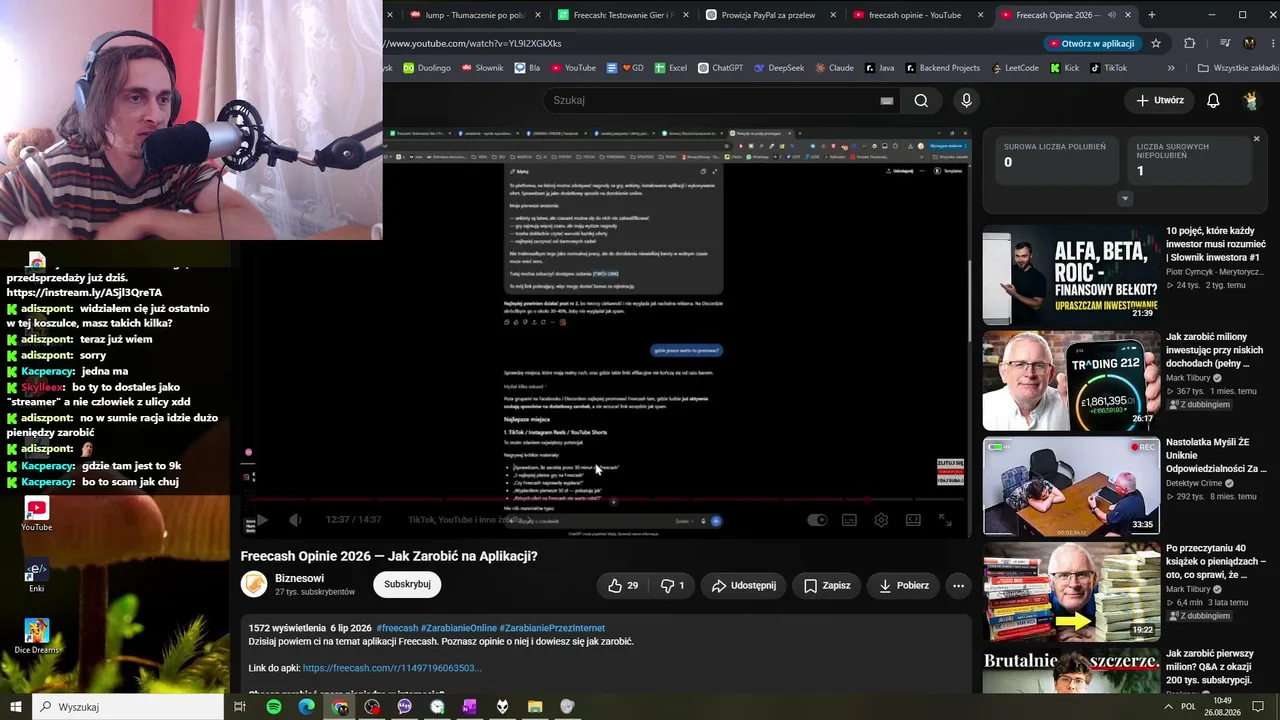Show more bookmarks with the chevron
Image resolution: width=1280 pixels, height=720 pixels.
pos(1171,68)
